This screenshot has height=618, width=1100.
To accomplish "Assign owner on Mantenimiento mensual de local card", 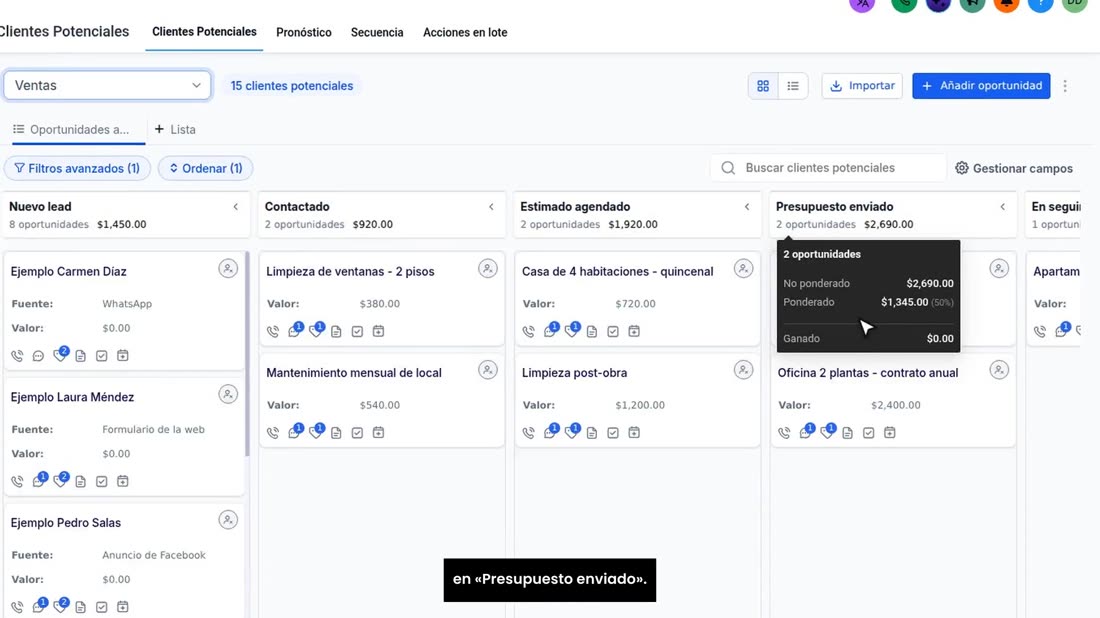I will pos(488,370).
